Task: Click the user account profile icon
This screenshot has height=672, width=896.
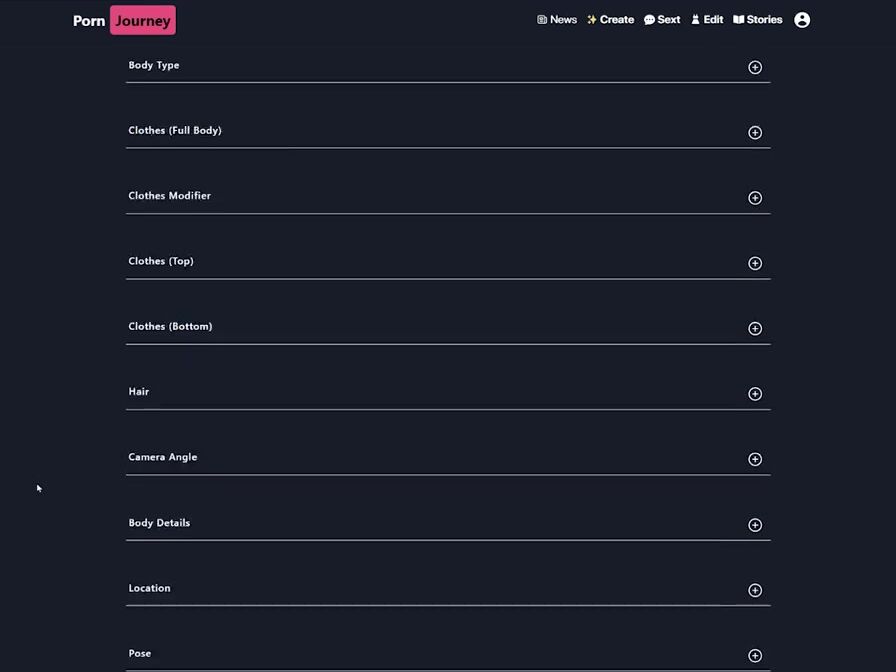Action: tap(802, 20)
